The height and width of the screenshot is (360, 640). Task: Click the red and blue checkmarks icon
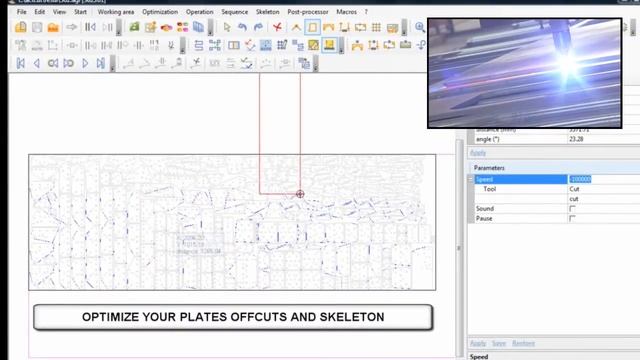[x=250, y=45]
